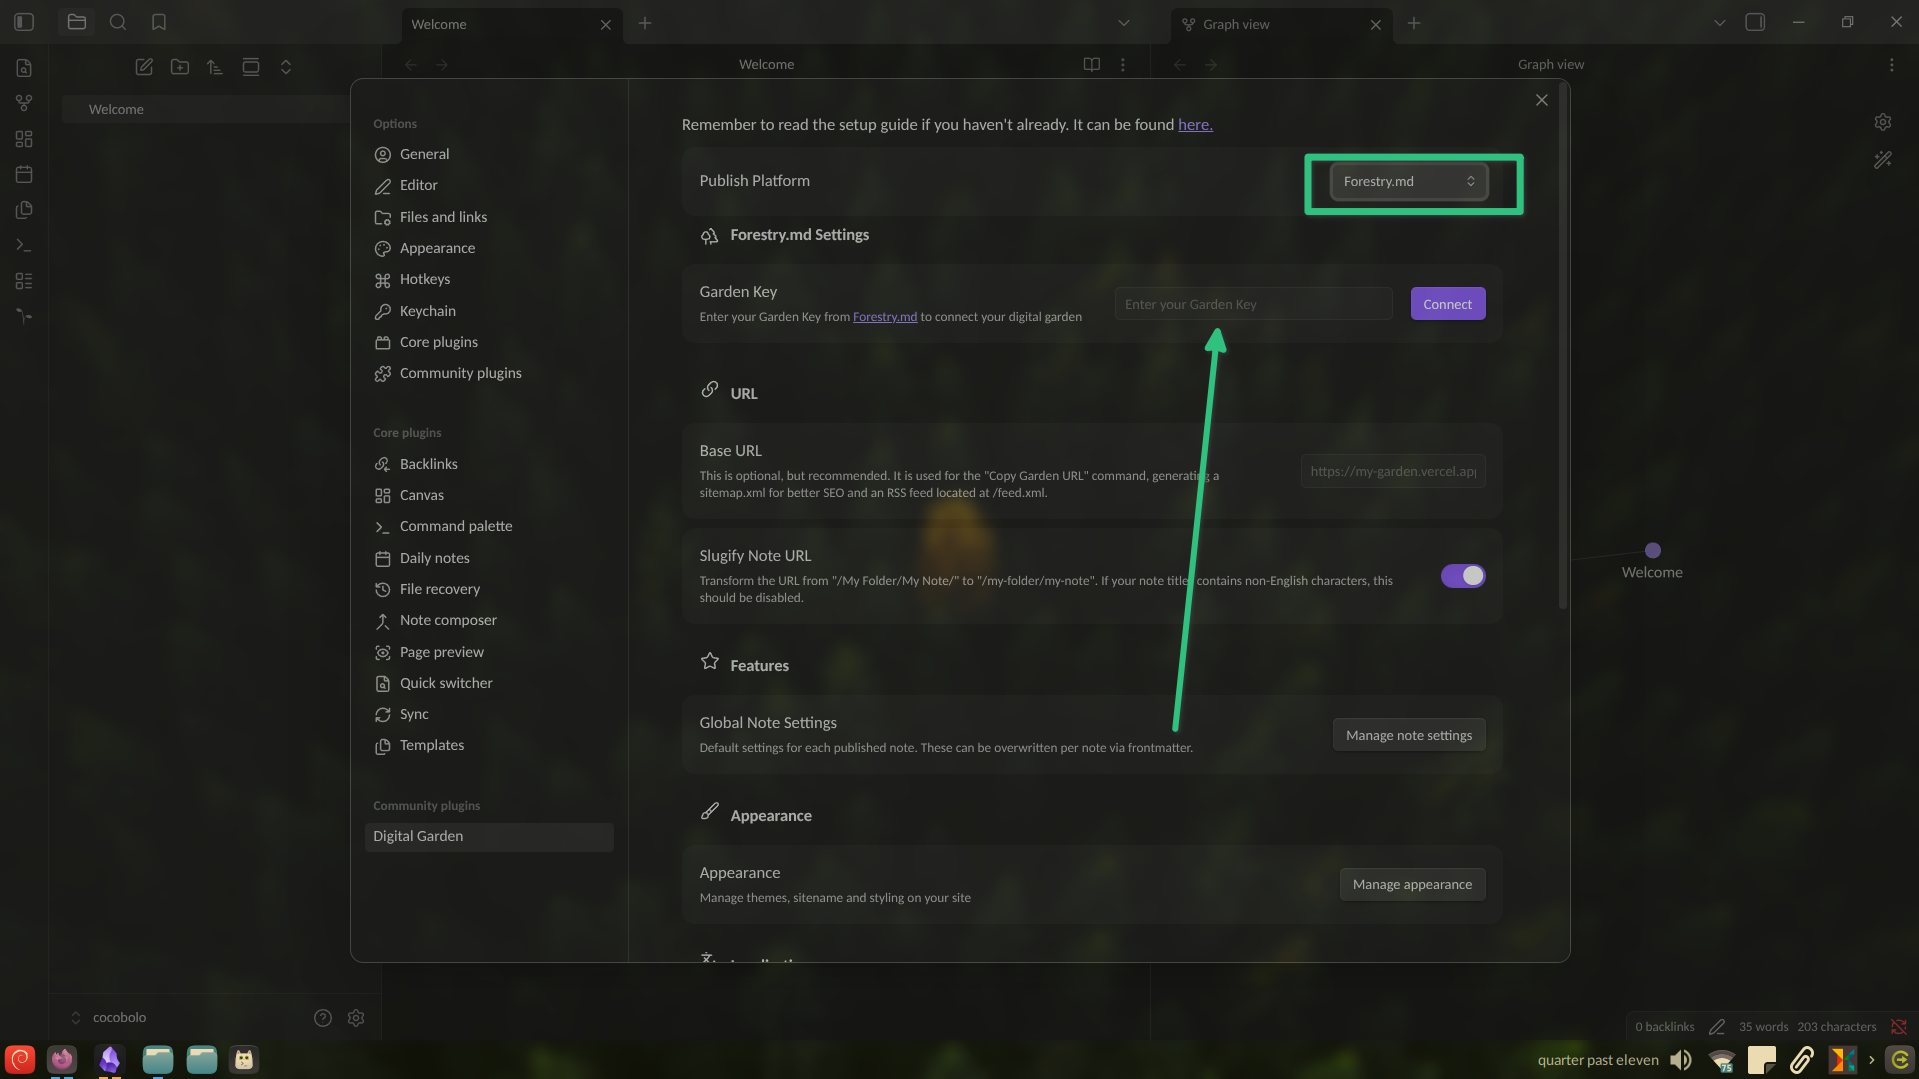
Task: Open the quick switcher ribbon icon
Action: tap(24, 68)
